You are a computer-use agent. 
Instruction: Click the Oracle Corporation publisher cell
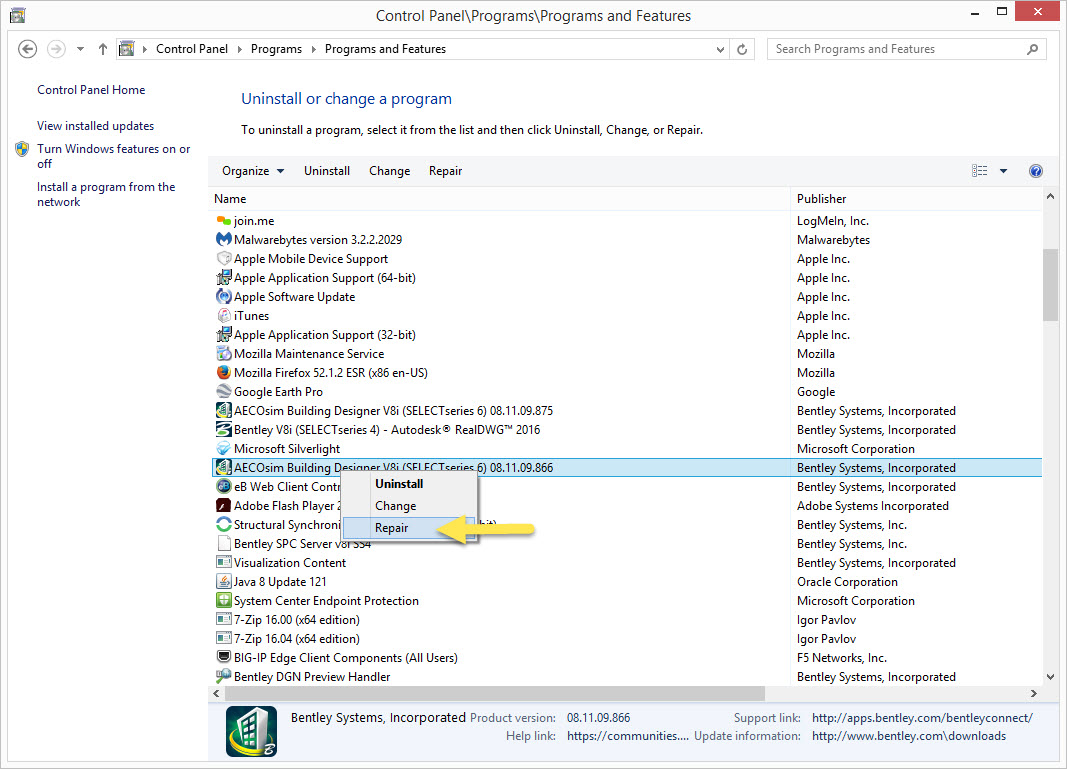847,582
